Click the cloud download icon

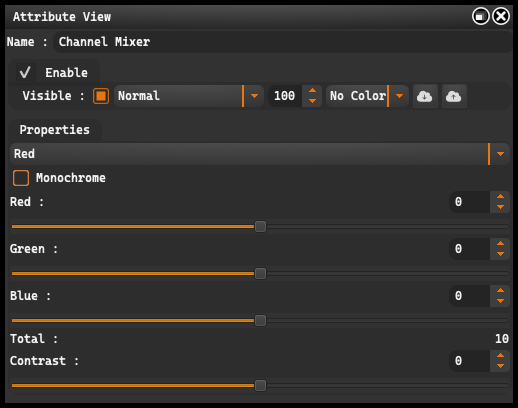(x=425, y=96)
